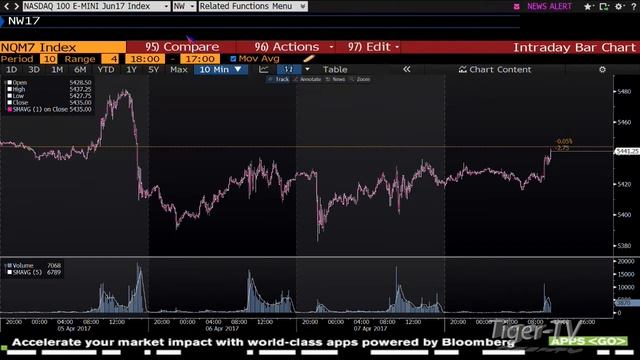The width and height of the screenshot is (640, 360).
Task: Select the 3D range tab
Action: (x=34, y=69)
